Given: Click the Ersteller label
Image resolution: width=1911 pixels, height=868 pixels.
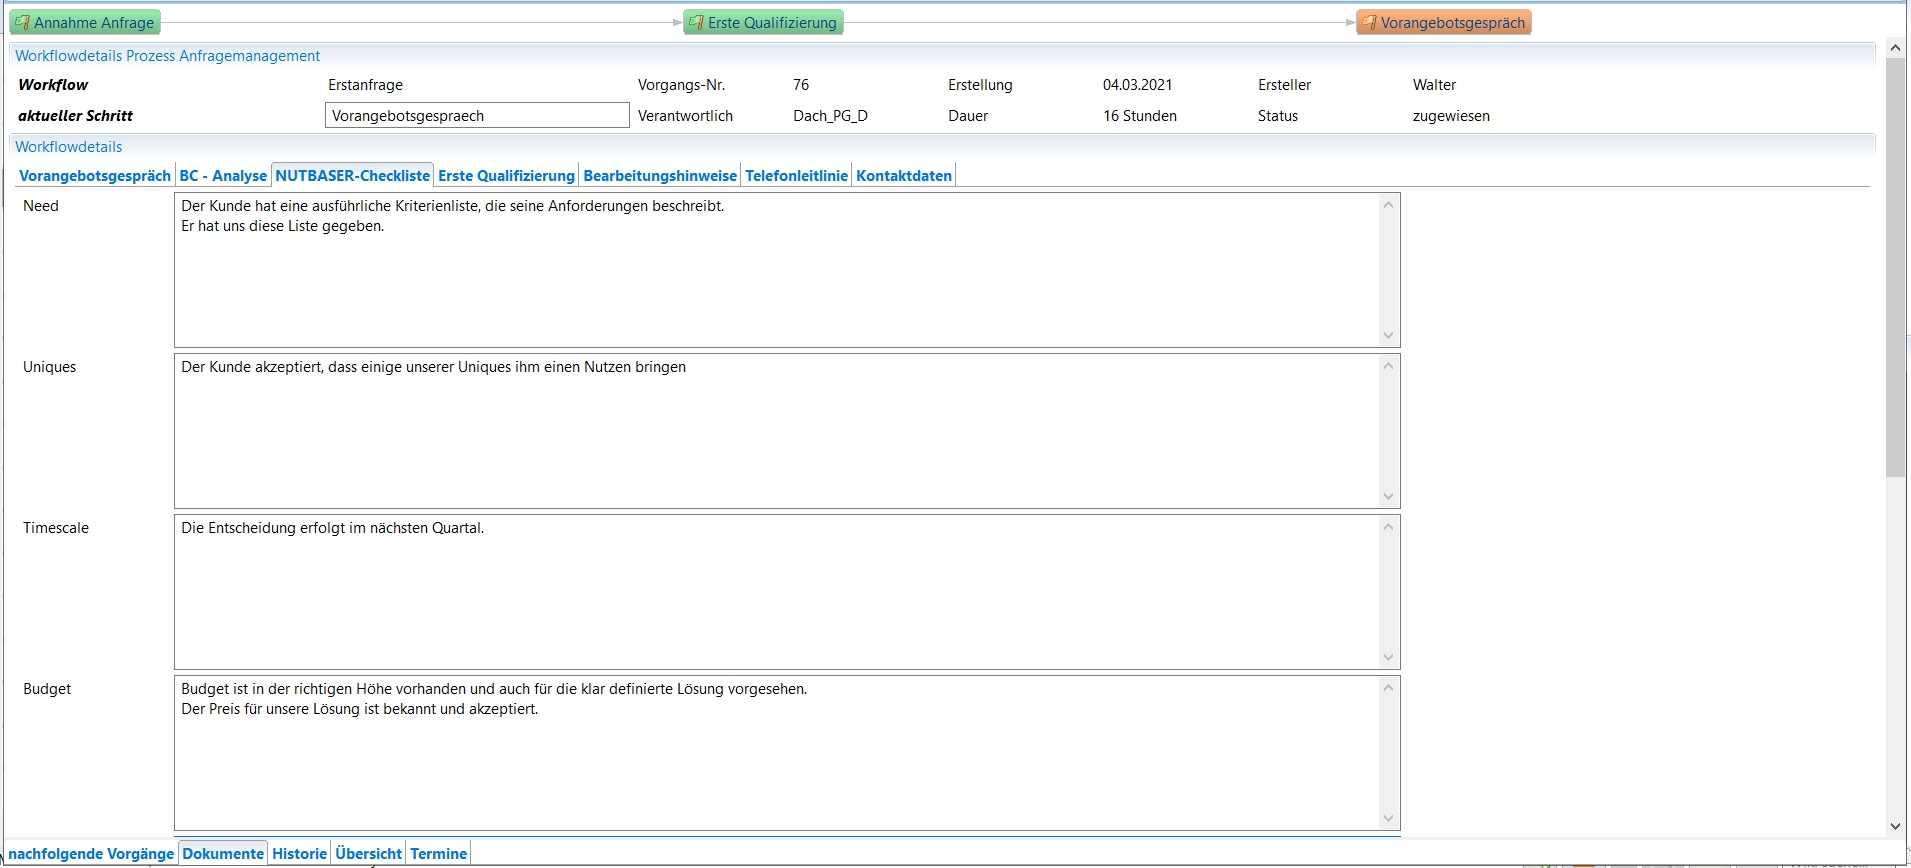Looking at the screenshot, I should pyautogui.click(x=1284, y=85).
